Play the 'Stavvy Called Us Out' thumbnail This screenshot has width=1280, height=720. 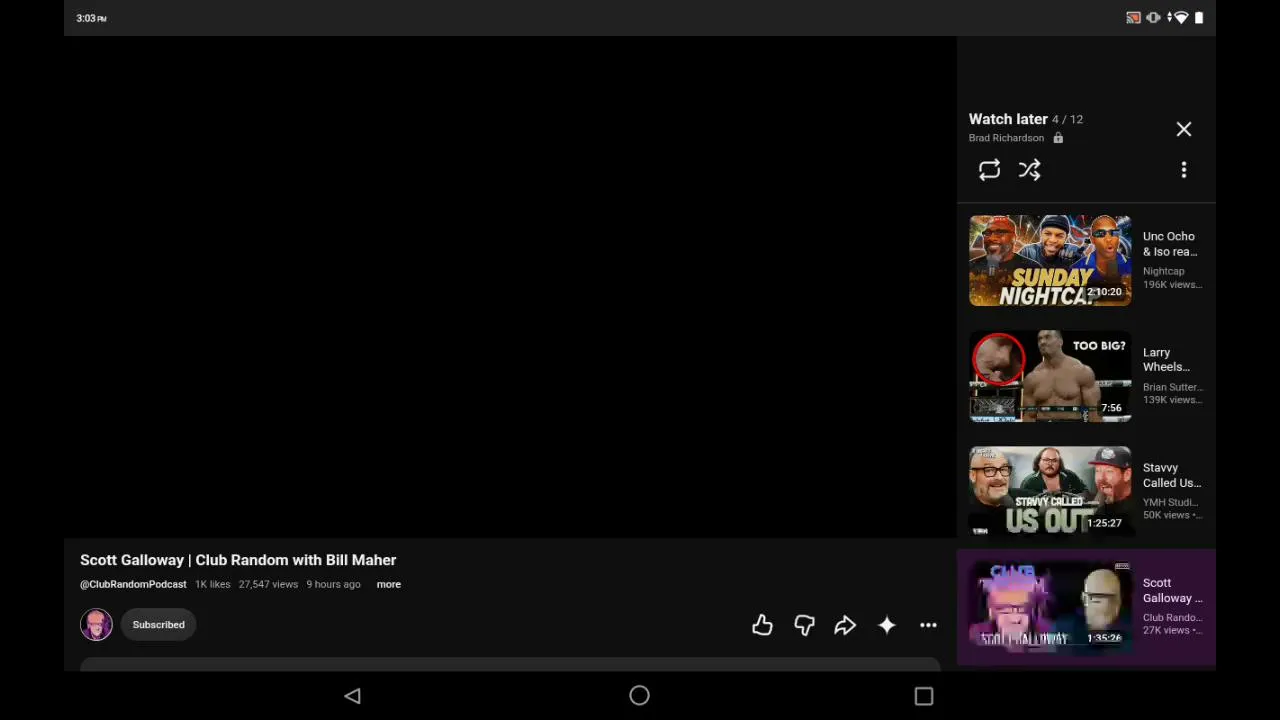tap(1050, 491)
